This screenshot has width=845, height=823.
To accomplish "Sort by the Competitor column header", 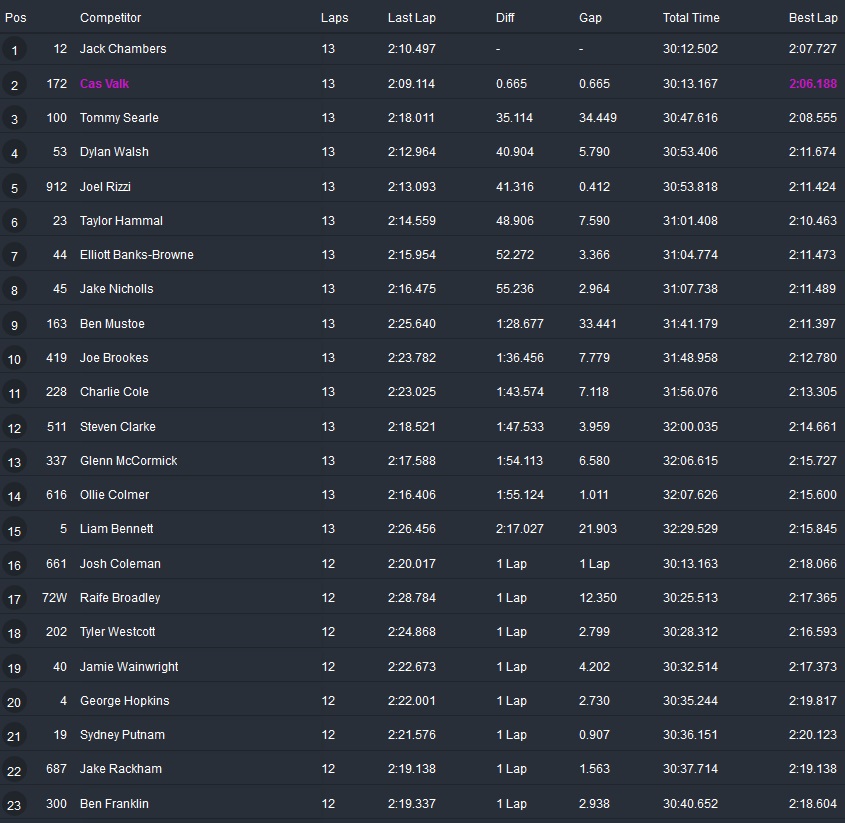I will click(x=110, y=17).
